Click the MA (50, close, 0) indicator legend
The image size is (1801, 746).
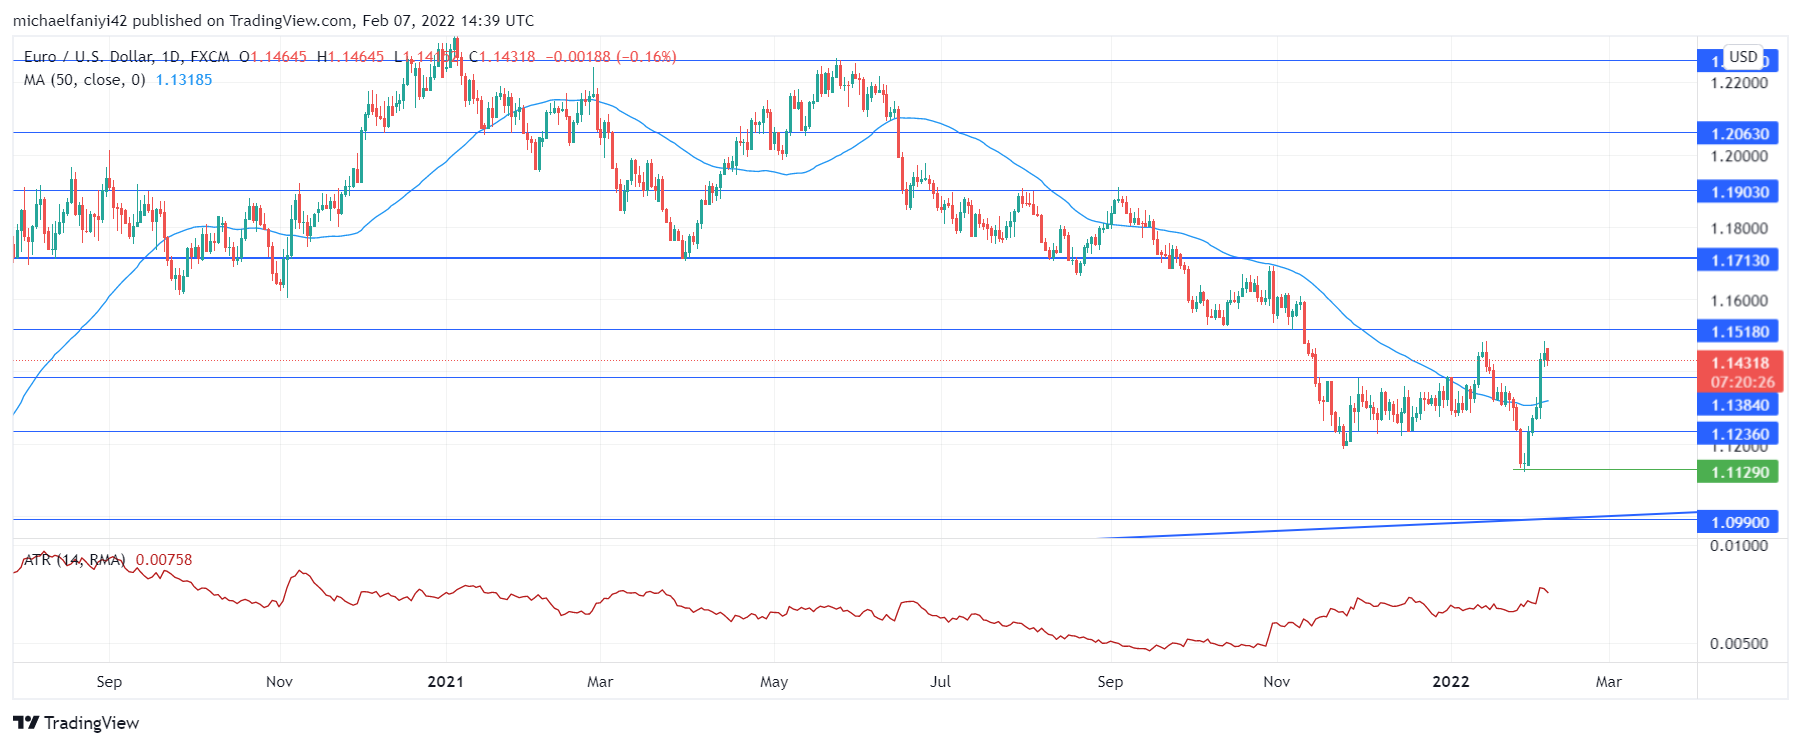tap(85, 80)
